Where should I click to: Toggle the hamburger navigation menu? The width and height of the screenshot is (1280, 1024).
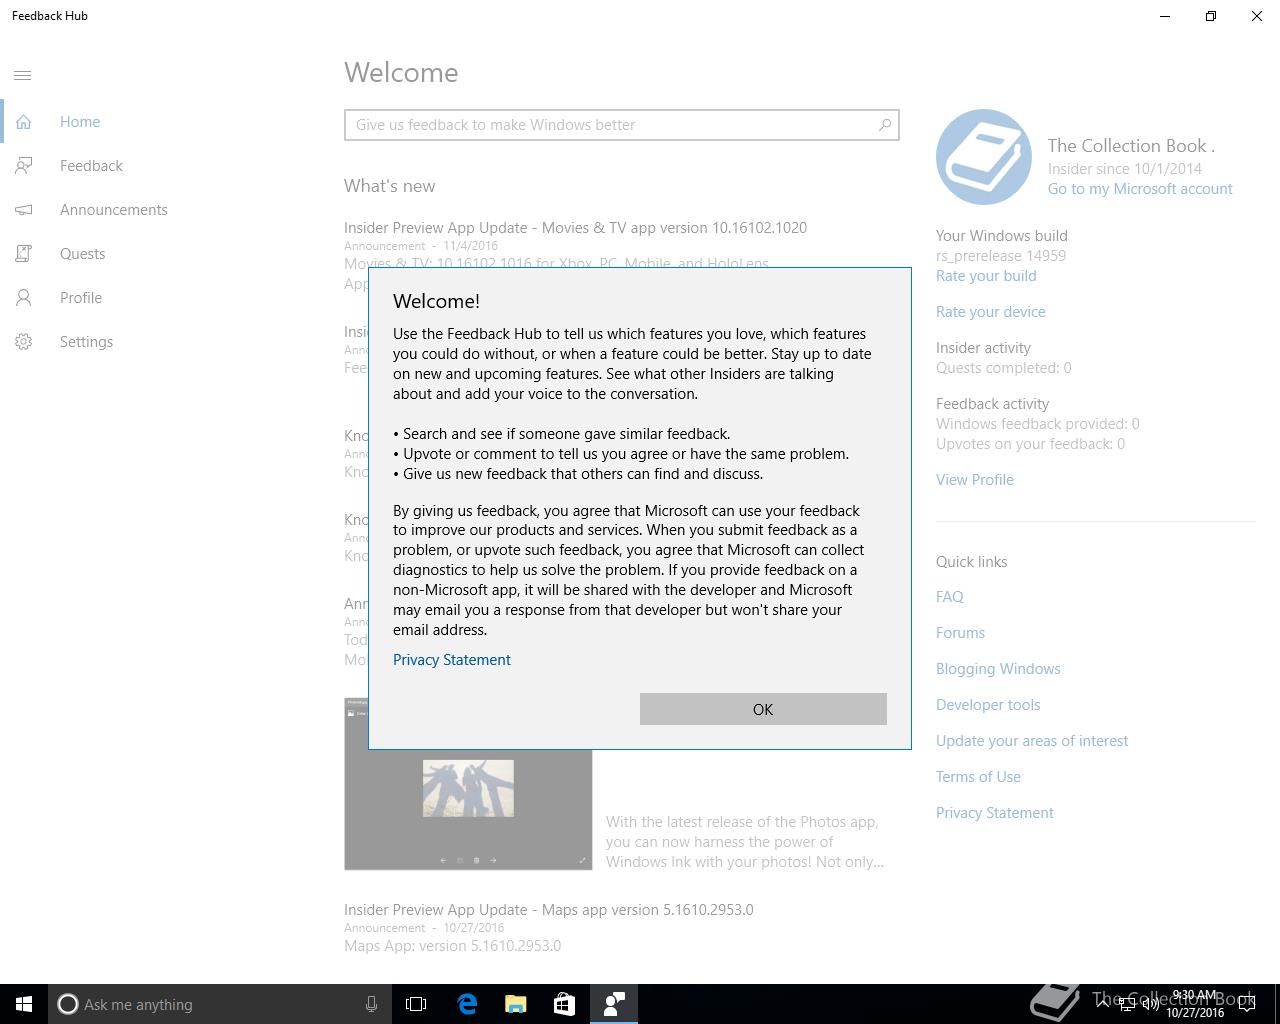[x=23, y=76]
